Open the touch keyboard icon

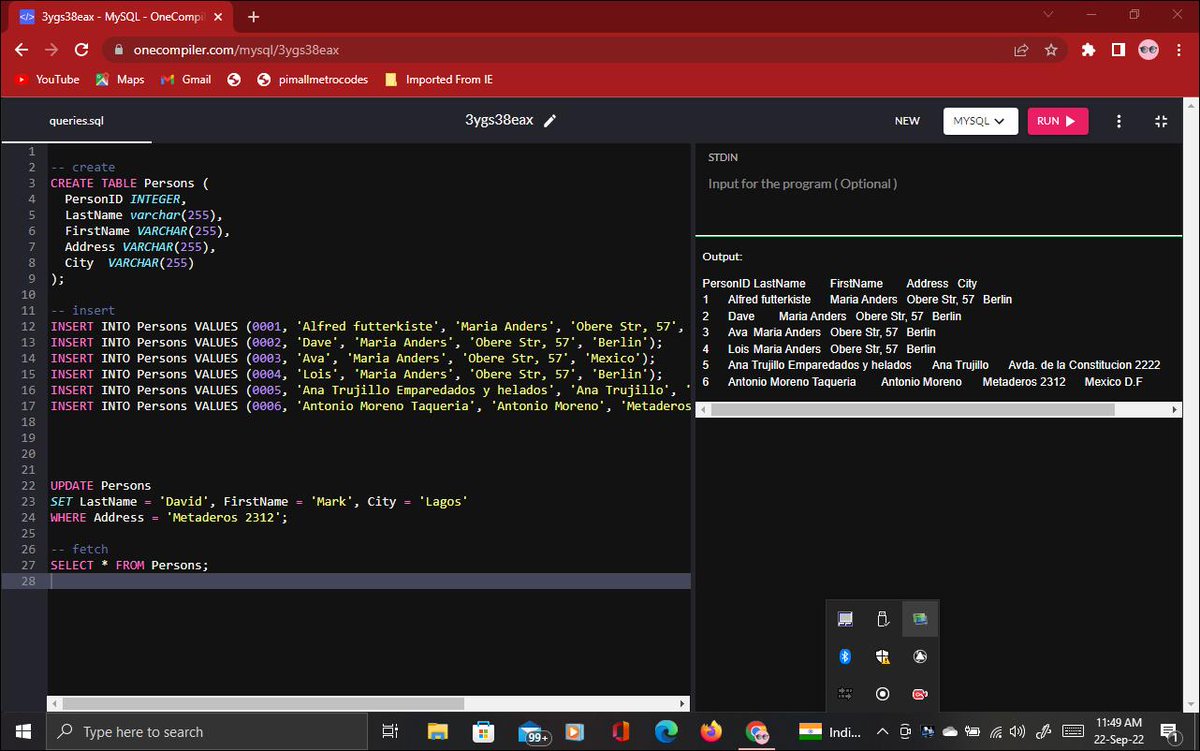(1073, 732)
